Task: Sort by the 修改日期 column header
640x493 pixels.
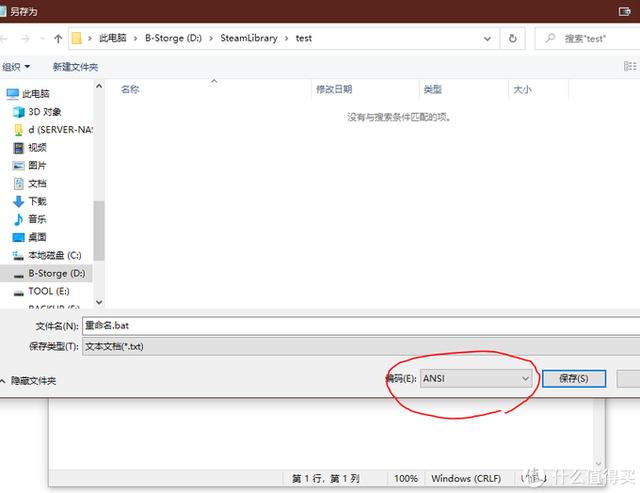Action: [x=334, y=89]
